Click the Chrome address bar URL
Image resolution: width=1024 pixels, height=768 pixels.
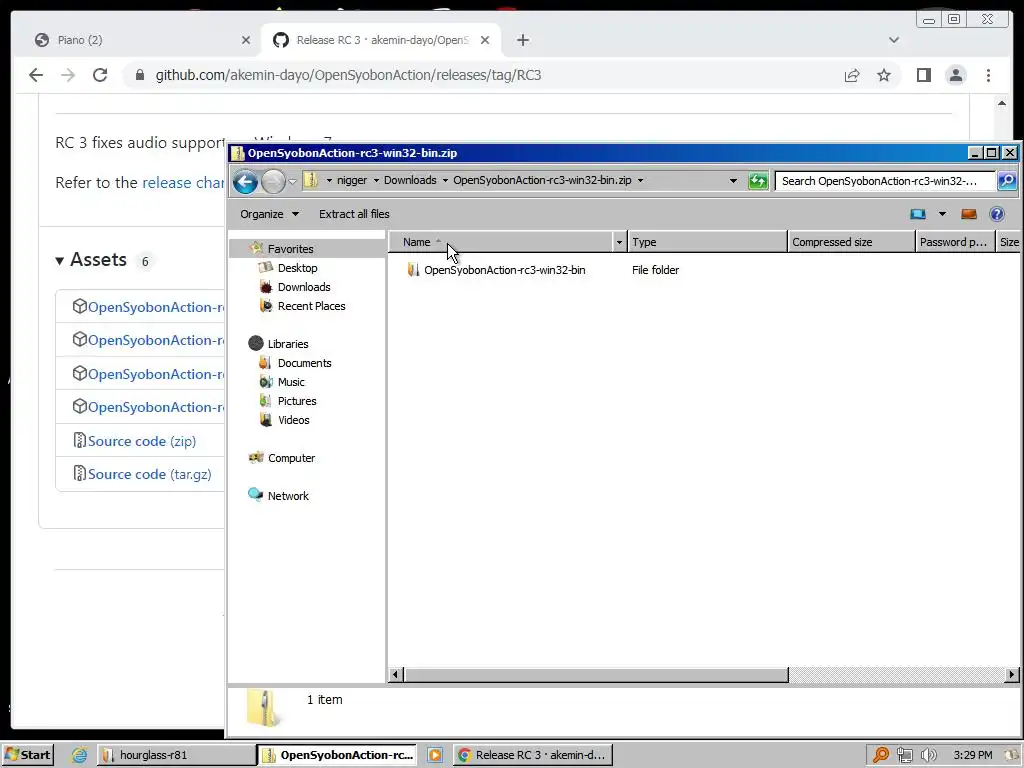pos(348,75)
